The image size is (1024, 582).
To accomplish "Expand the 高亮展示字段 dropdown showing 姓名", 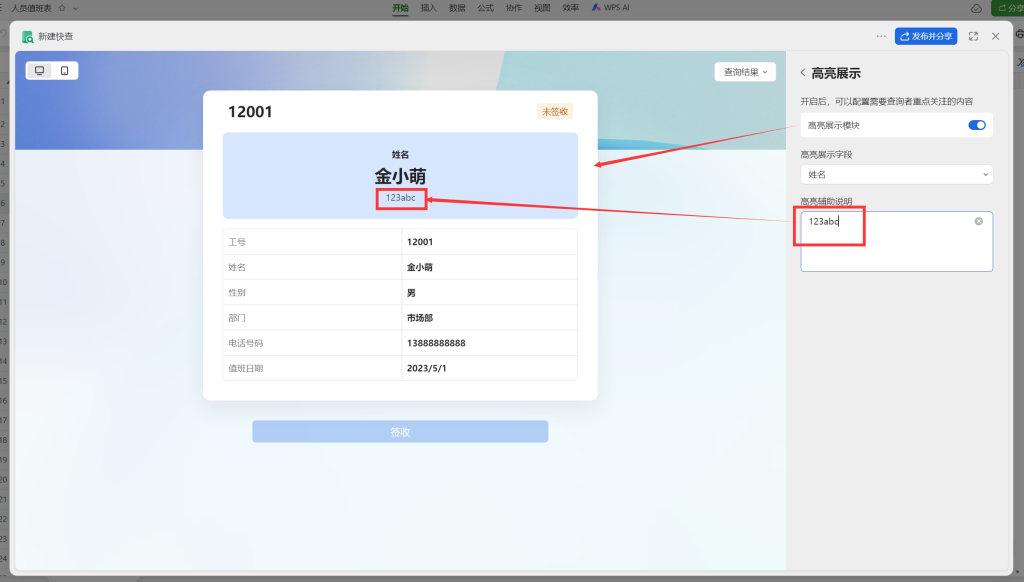I will pos(896,174).
